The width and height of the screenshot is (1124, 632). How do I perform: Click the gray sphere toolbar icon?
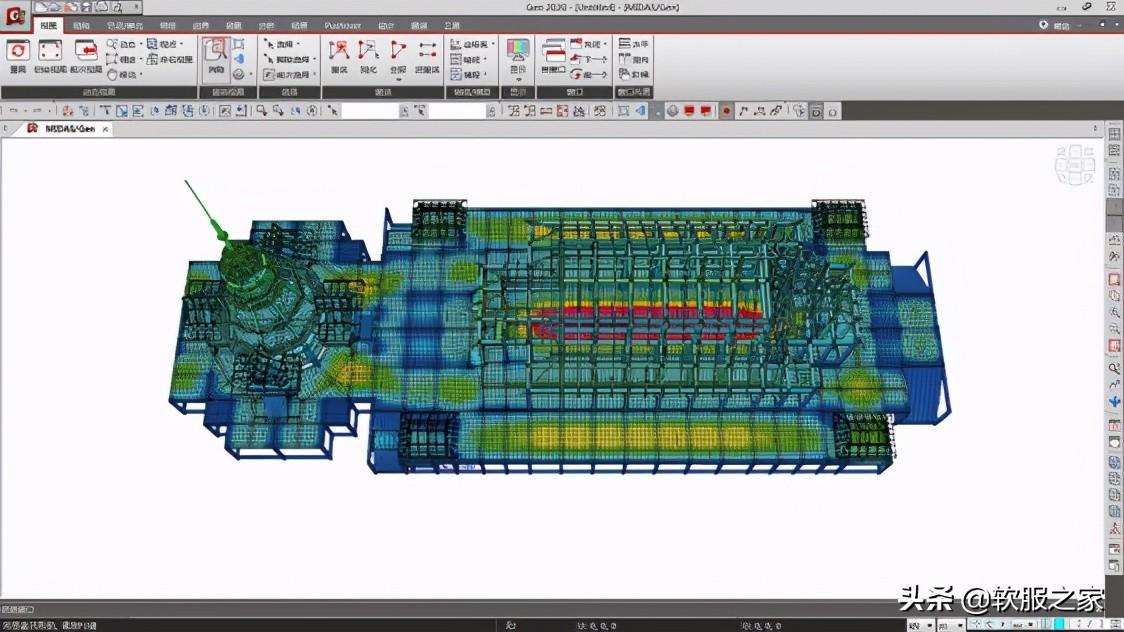[672, 111]
